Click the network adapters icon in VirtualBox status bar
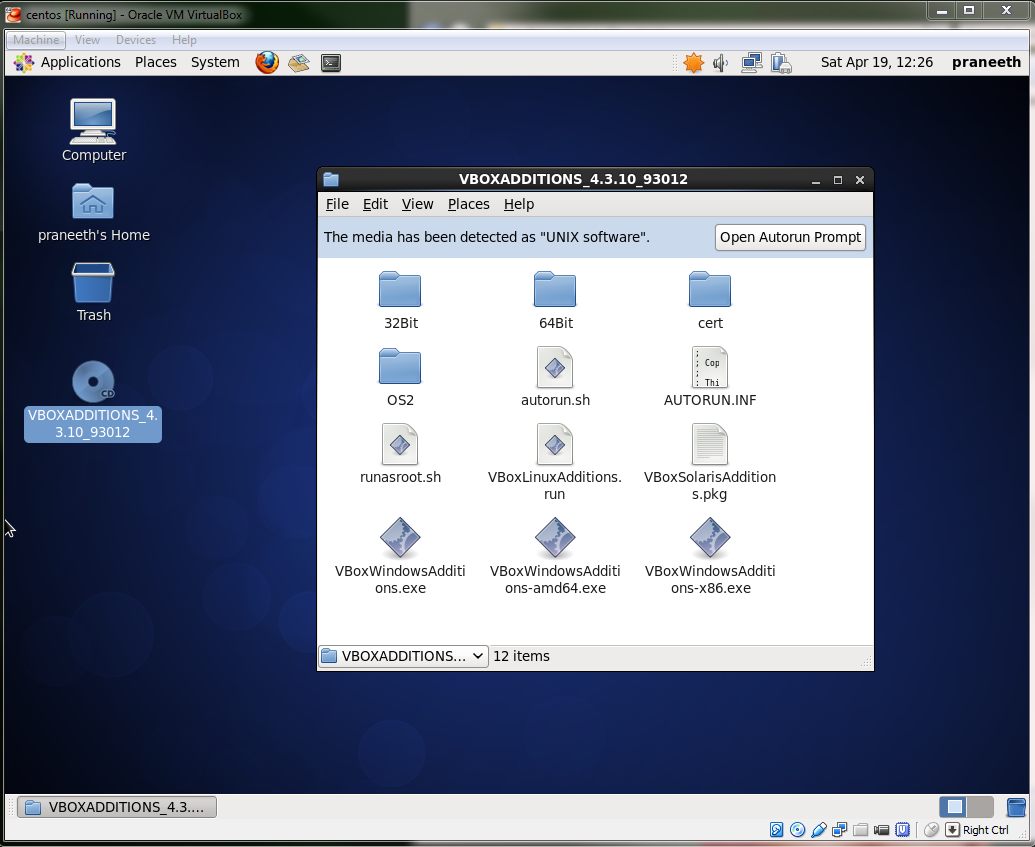 pyautogui.click(x=841, y=830)
